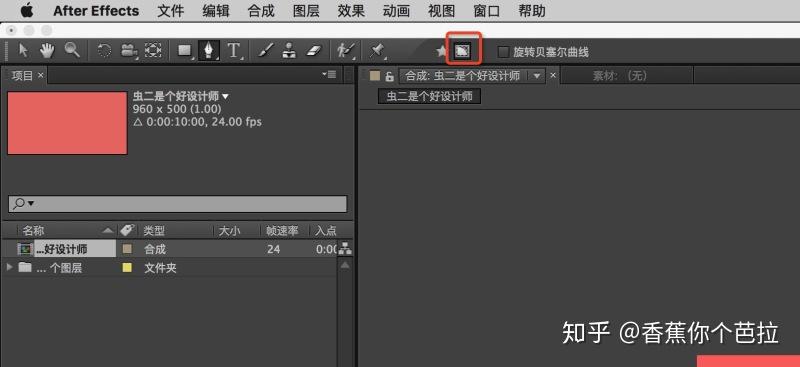Select the Clone Stamp tool
Screen dimensions: 800x367
(289, 51)
